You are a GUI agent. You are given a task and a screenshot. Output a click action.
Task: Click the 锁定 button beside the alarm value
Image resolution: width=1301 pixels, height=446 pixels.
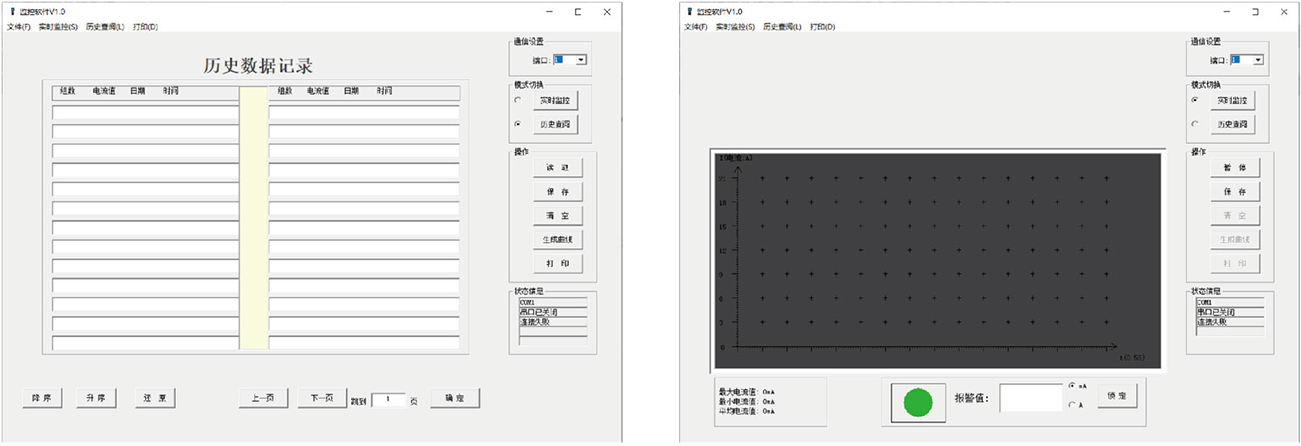1117,396
